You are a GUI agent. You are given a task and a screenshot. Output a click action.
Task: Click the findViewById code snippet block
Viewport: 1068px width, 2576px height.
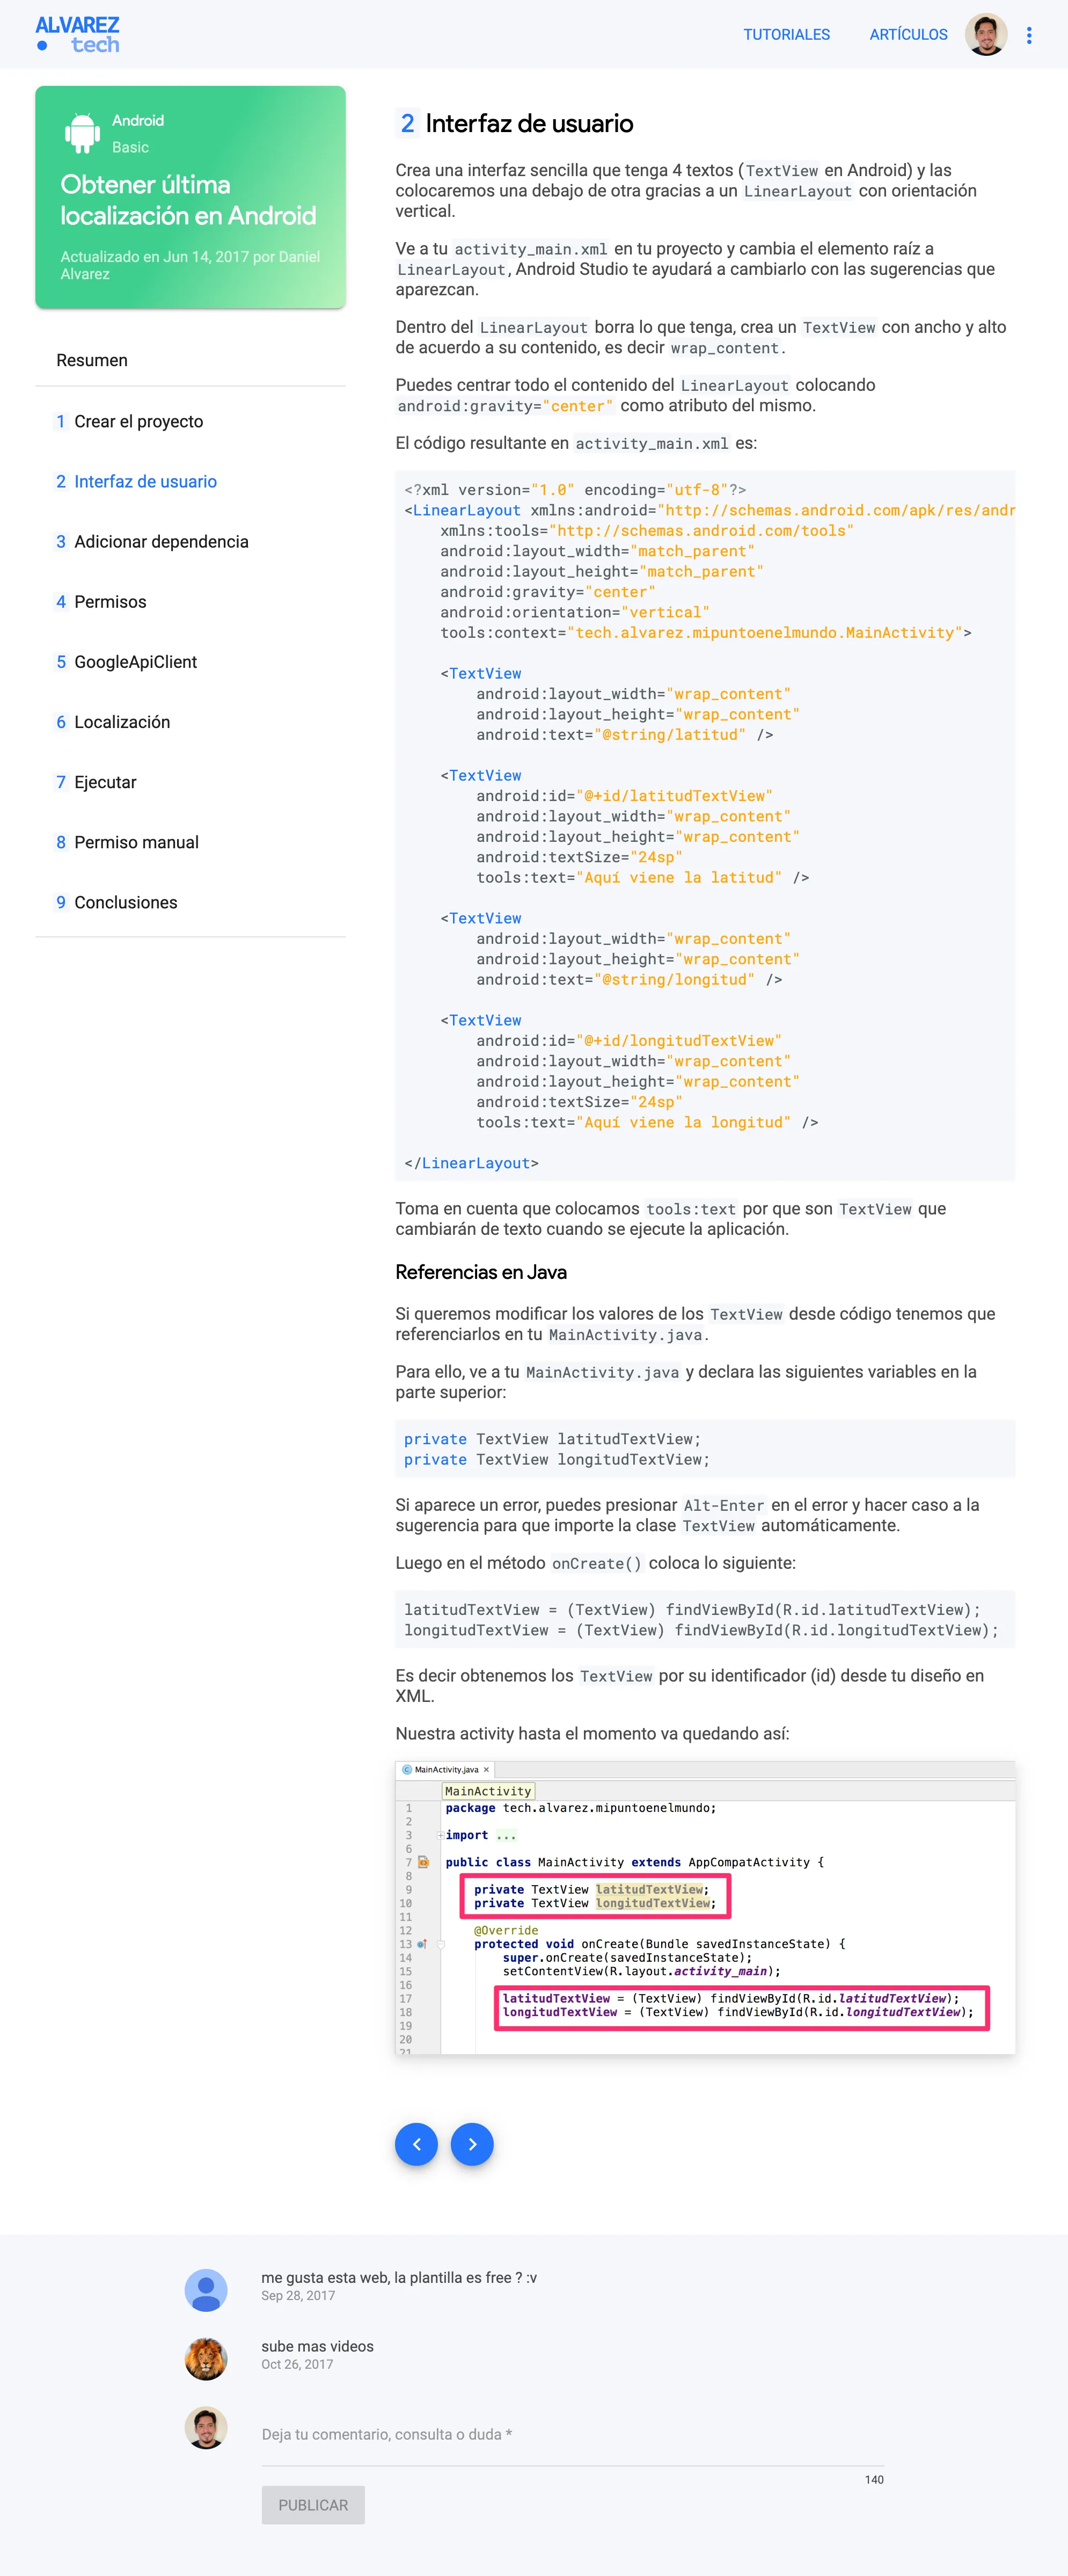tap(705, 1620)
